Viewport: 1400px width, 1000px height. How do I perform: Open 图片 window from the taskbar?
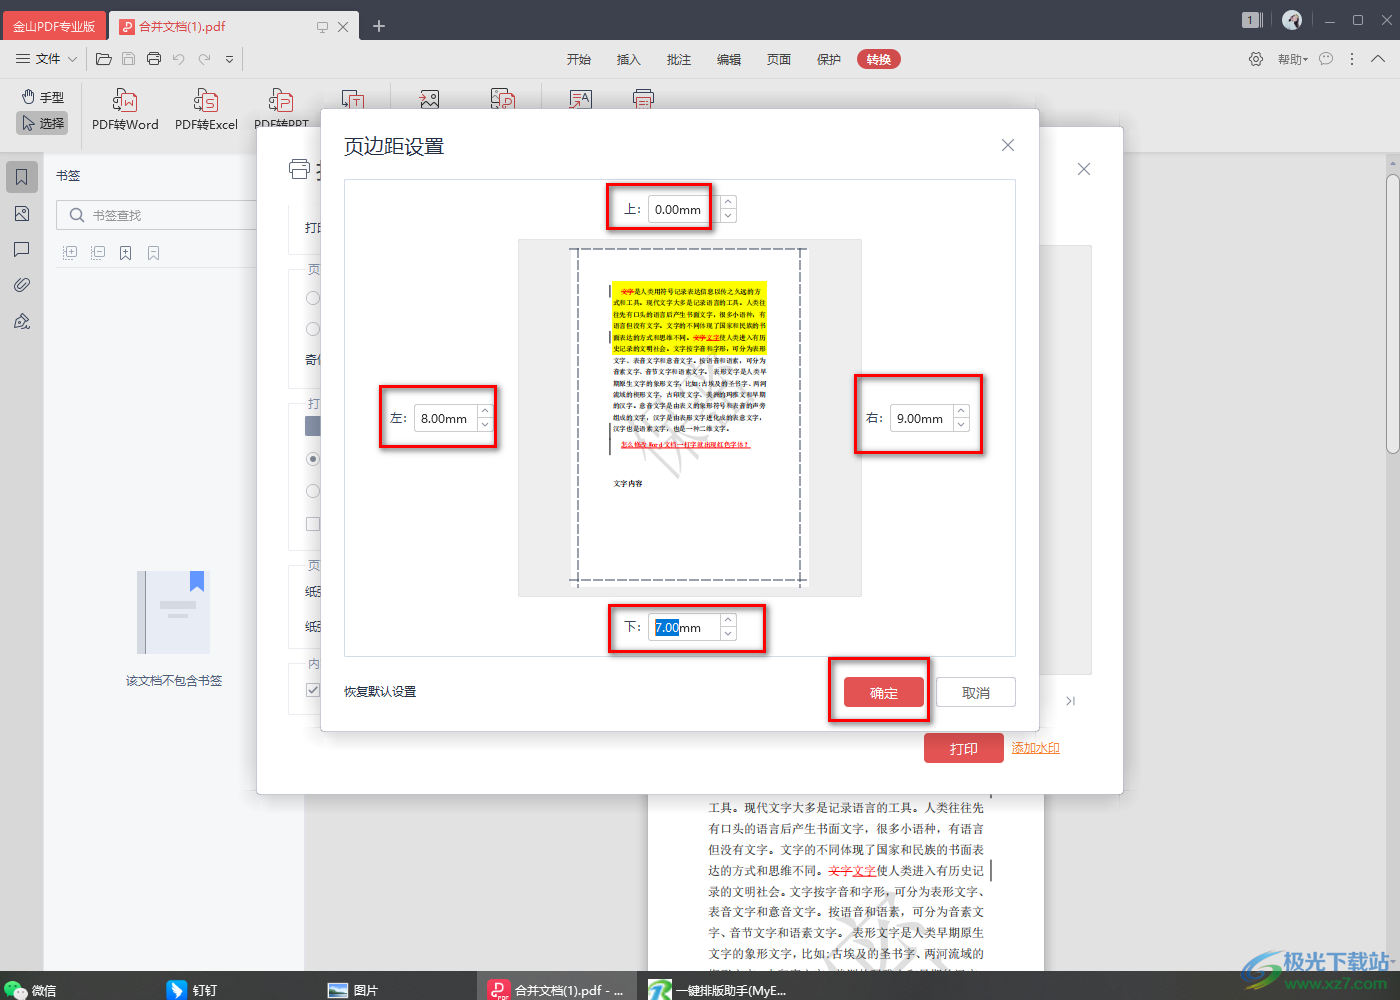coord(353,990)
